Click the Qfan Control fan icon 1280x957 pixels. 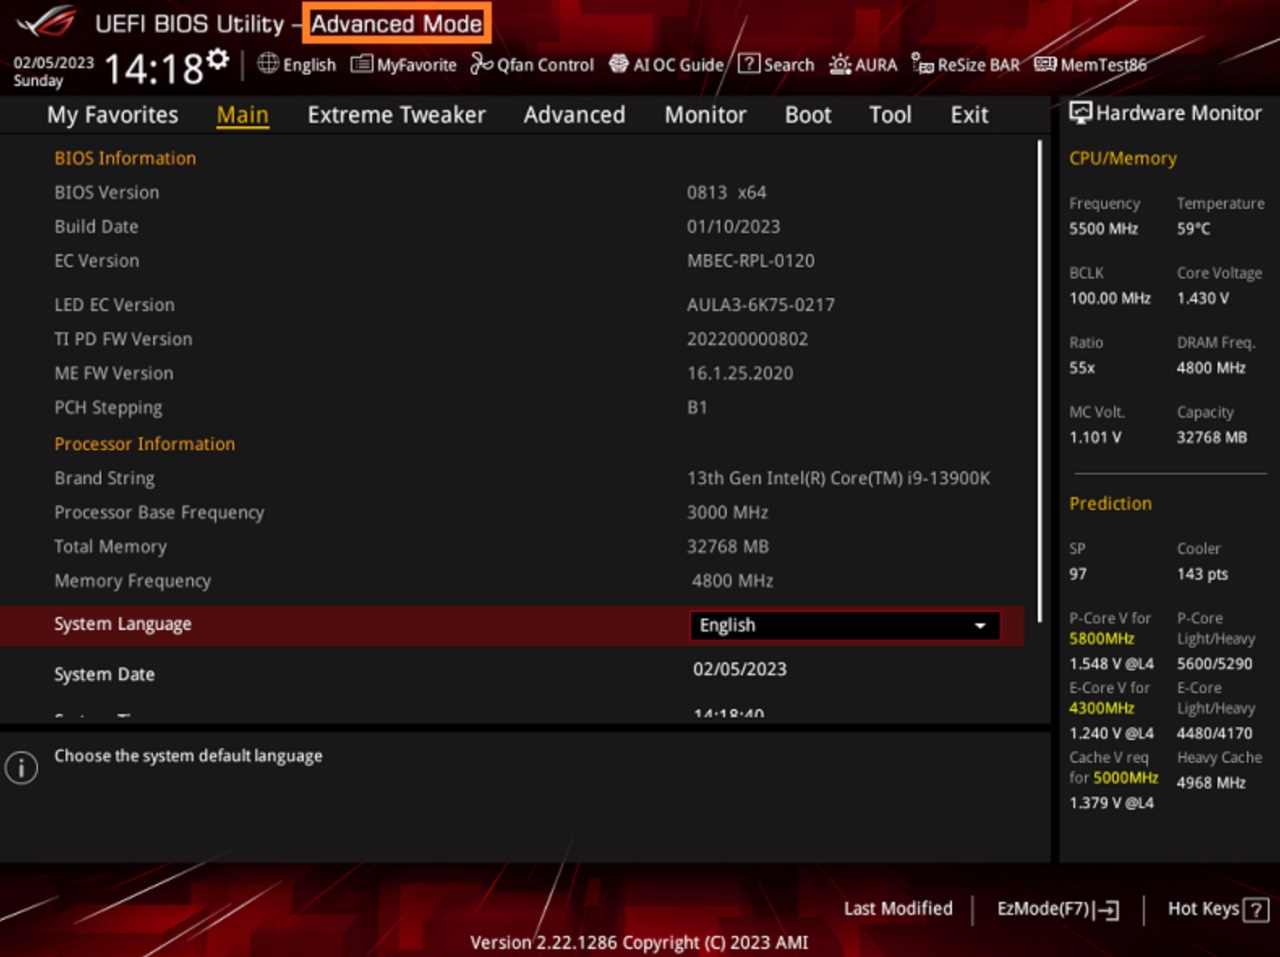[482, 64]
